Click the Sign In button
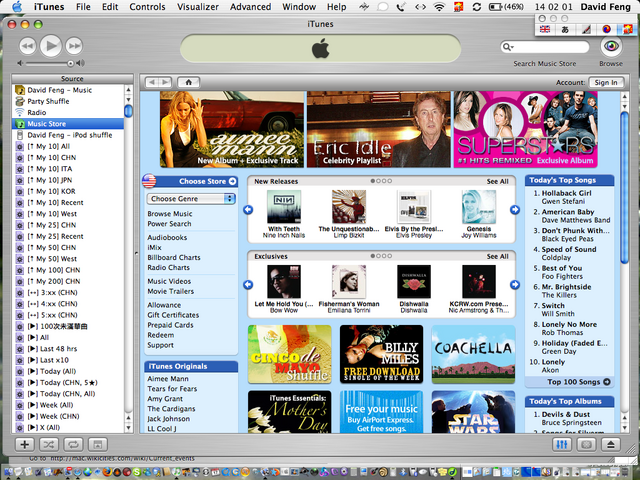The image size is (640, 480). [x=606, y=82]
